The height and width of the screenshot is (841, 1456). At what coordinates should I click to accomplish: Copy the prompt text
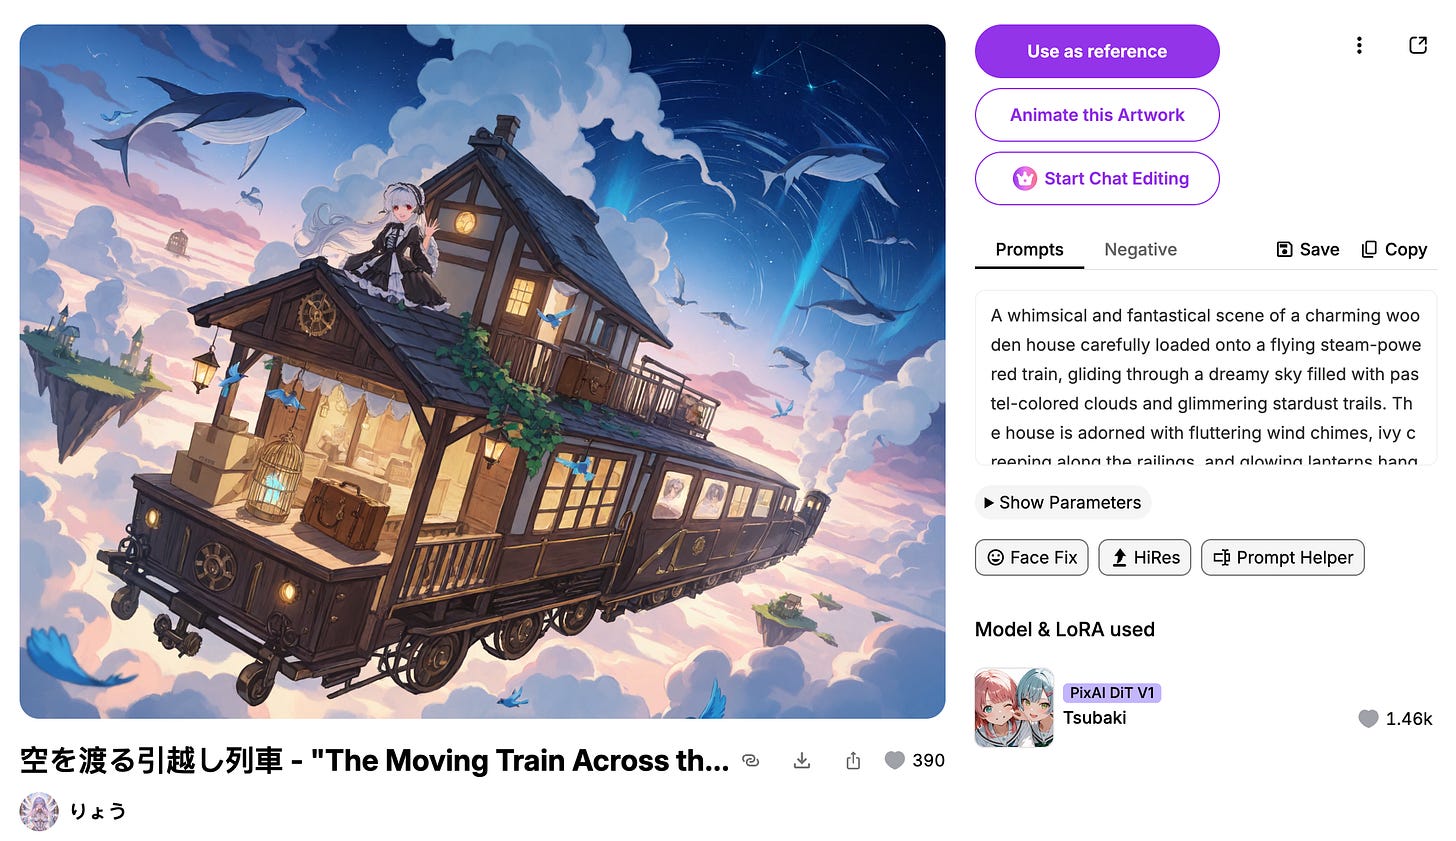tap(1394, 249)
